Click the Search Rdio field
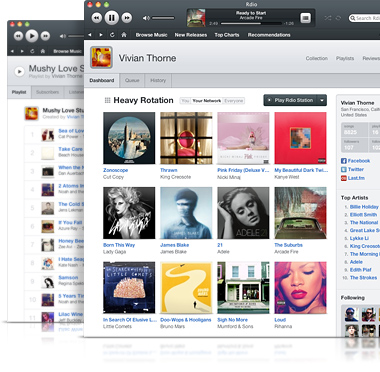The image size is (380, 372). click(364, 18)
